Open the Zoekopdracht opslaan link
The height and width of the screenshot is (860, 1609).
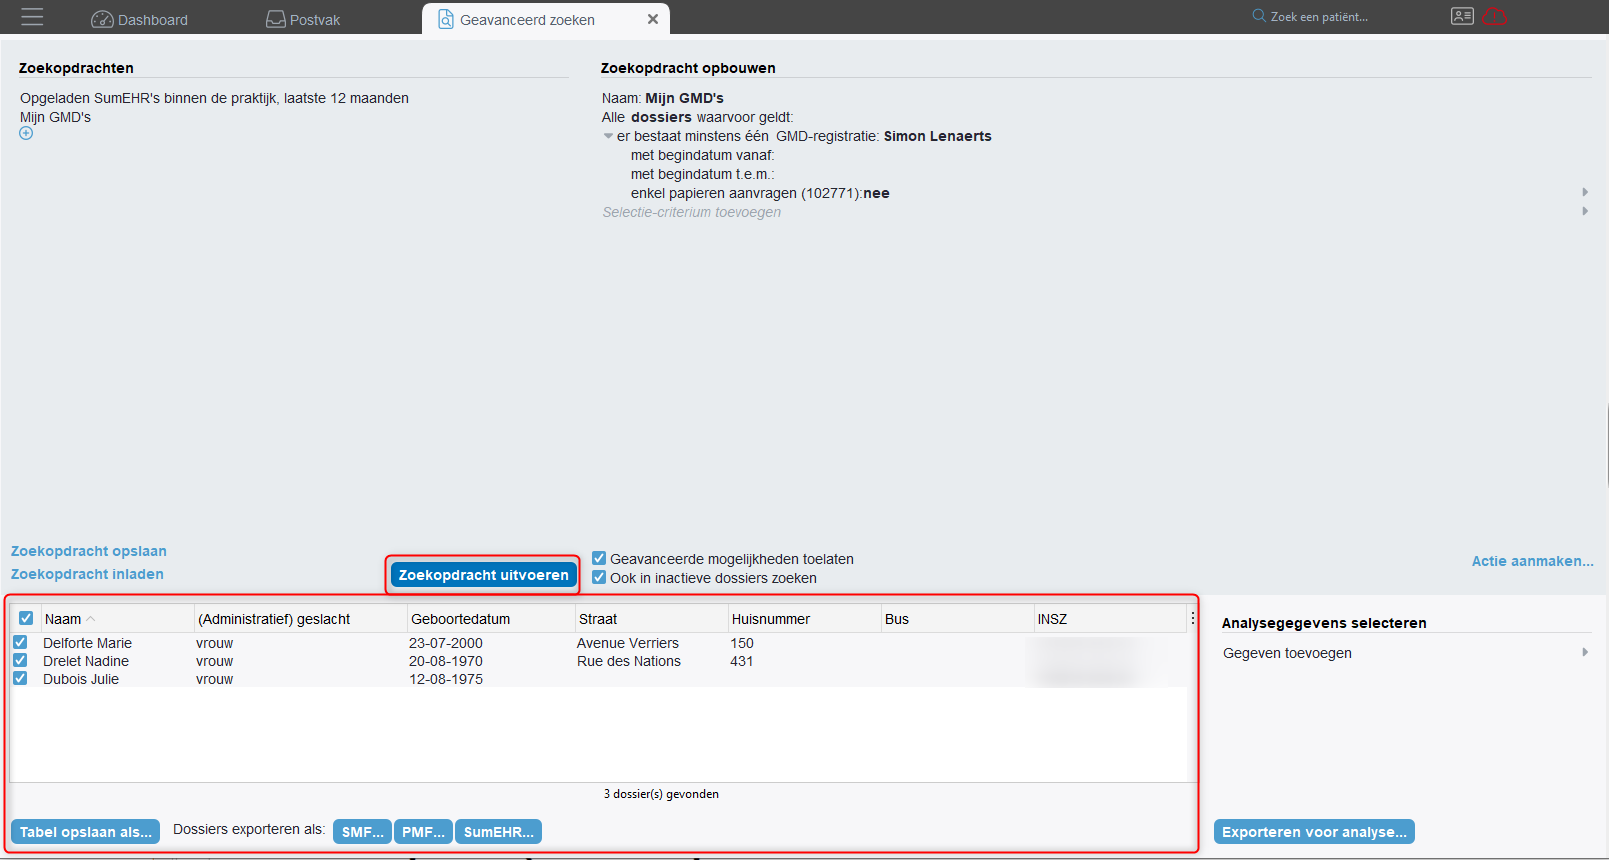click(x=89, y=551)
